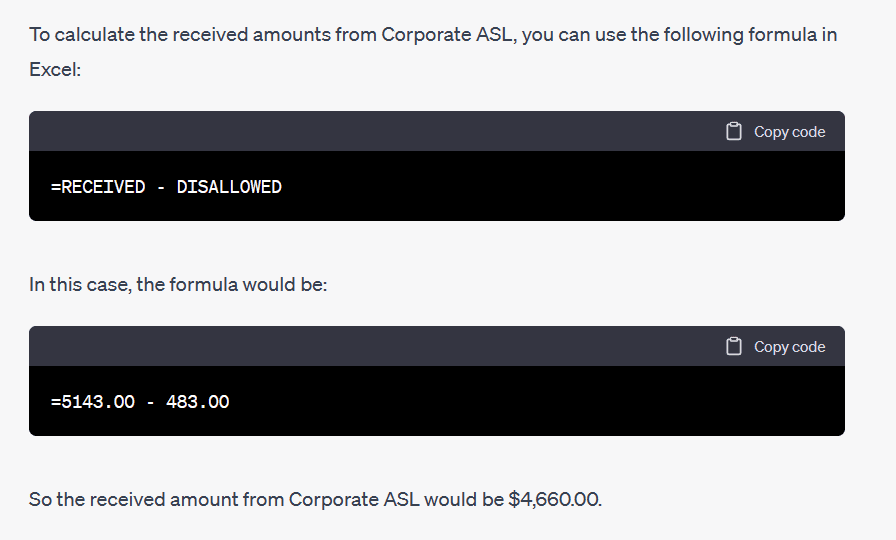Click the clipboard icon above RECEIVED - DISALLOWED formula

734,131
